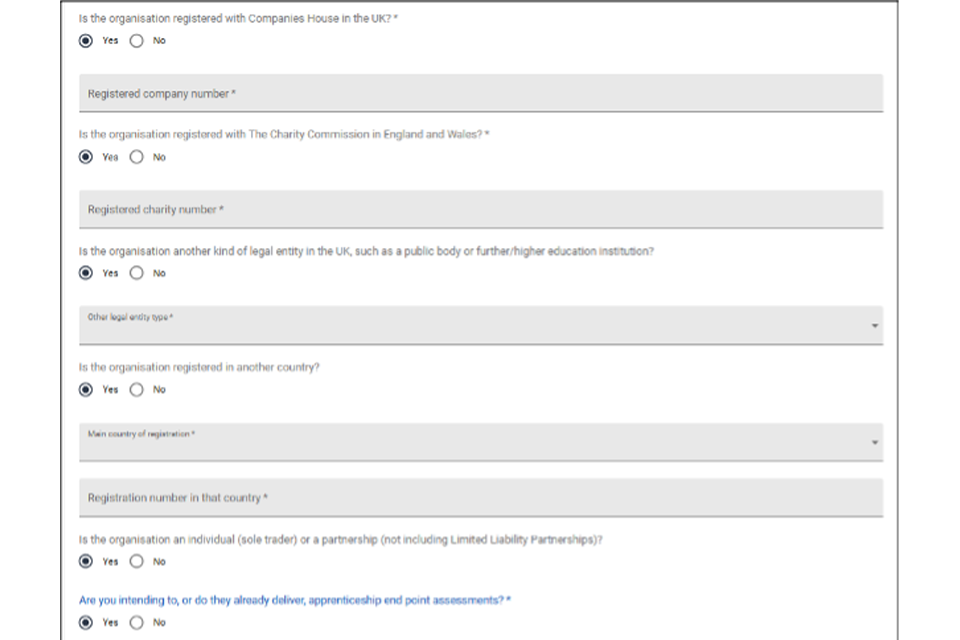Viewport: 960px width, 640px height.
Task: Choose No for apprenticeship end point assessments
Action: pyautogui.click(x=136, y=622)
